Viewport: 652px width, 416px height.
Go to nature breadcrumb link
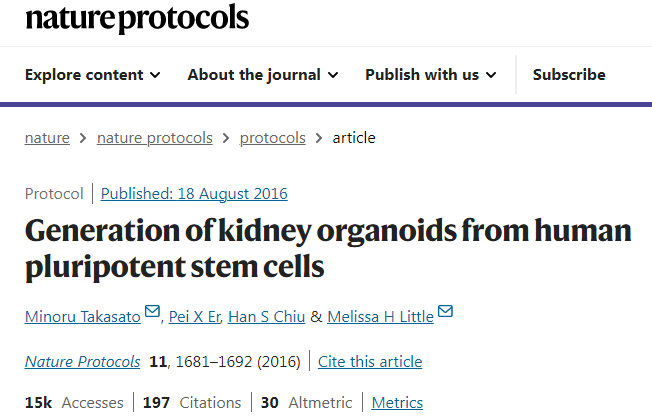pyautogui.click(x=47, y=138)
